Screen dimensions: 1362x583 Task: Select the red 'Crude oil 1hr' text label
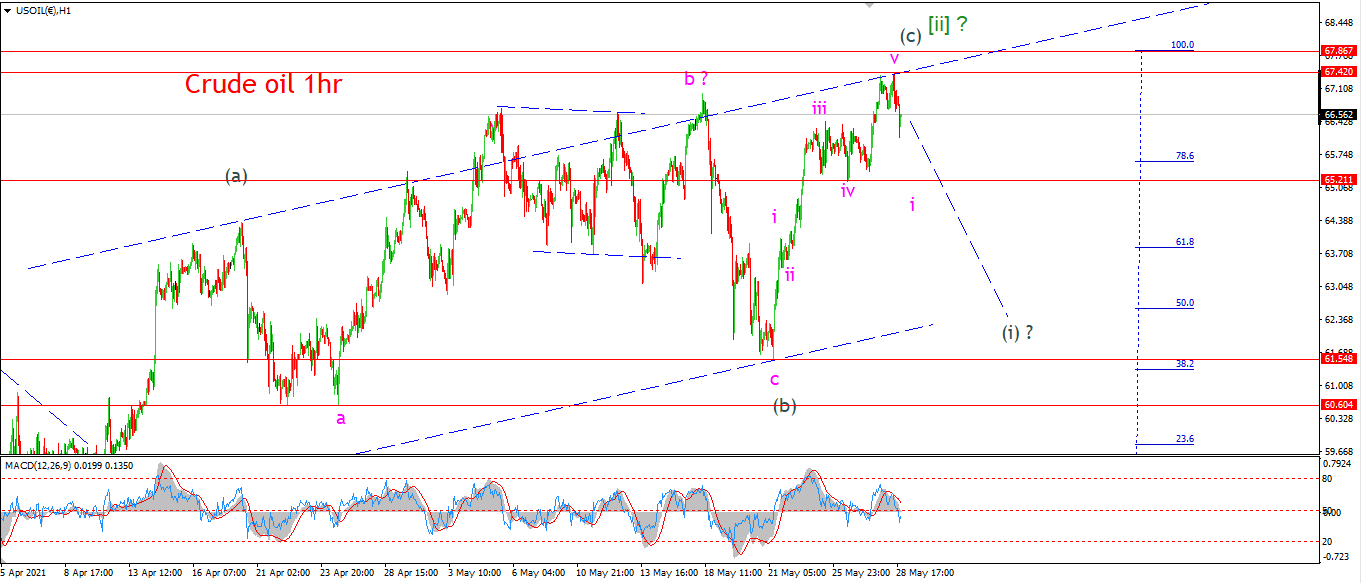[263, 85]
